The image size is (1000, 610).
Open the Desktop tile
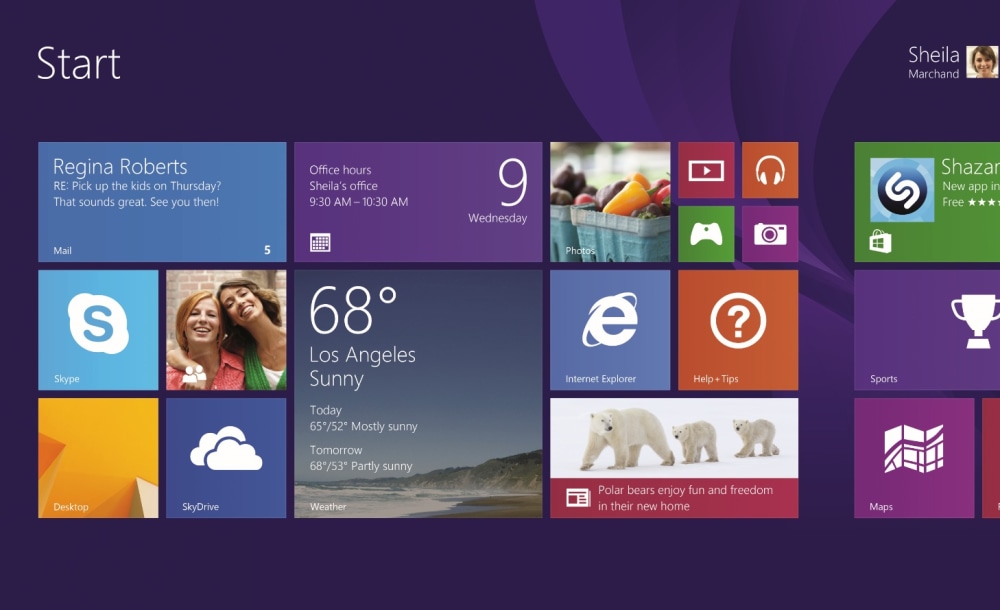click(98, 458)
